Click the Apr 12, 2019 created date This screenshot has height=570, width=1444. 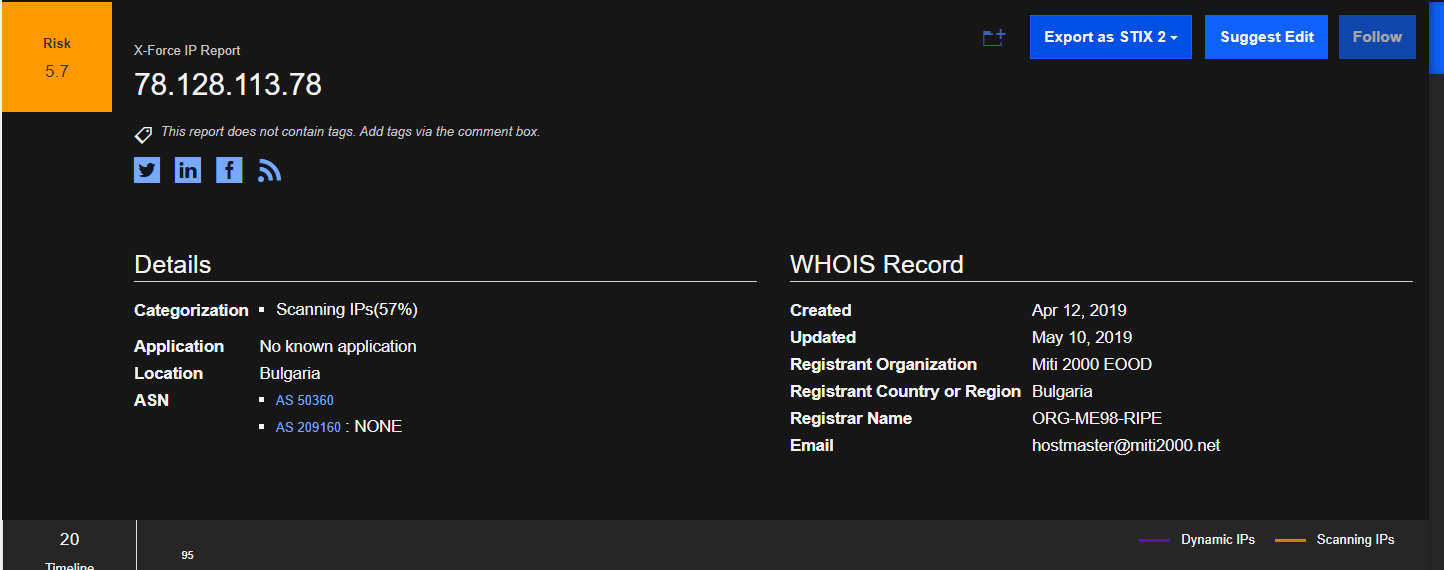(x=1079, y=311)
